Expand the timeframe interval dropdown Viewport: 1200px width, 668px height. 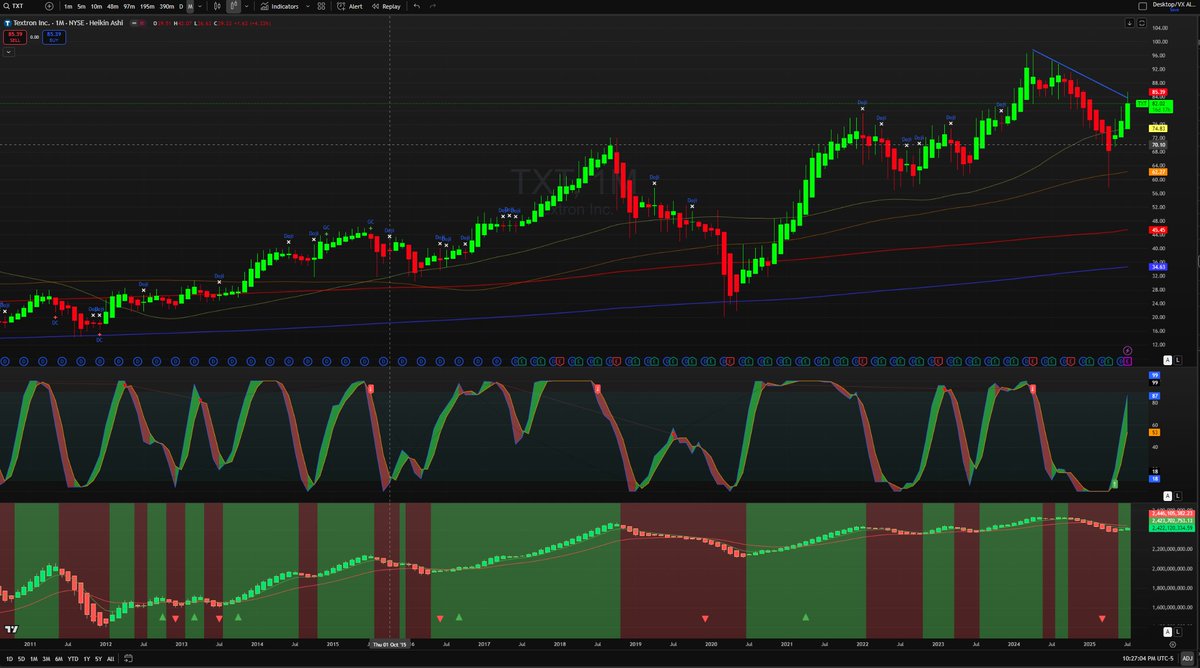pos(200,6)
